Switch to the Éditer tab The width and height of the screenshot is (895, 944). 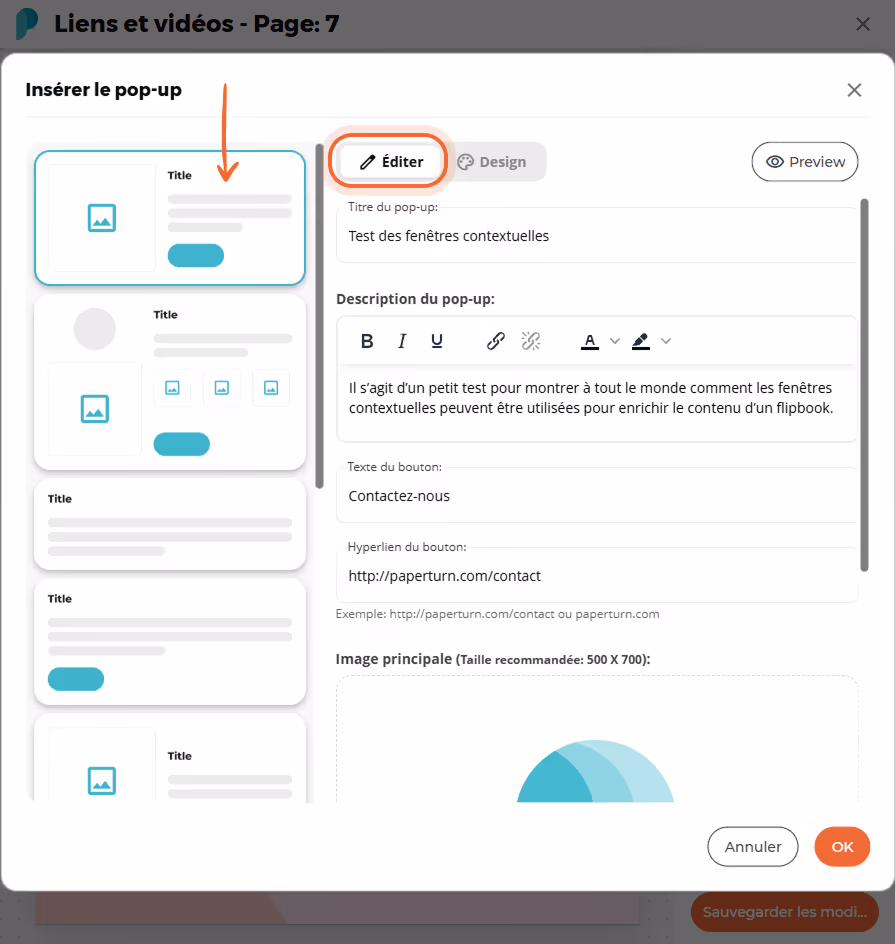click(x=392, y=162)
